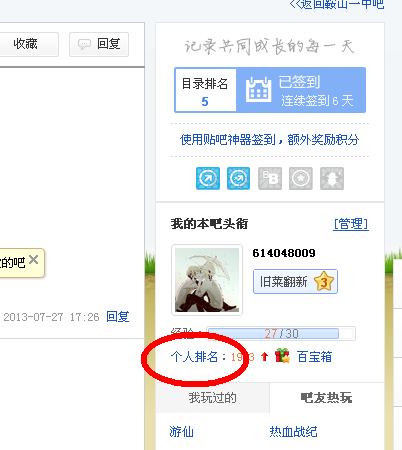
Task: Open the [管理] link
Action: (x=351, y=224)
